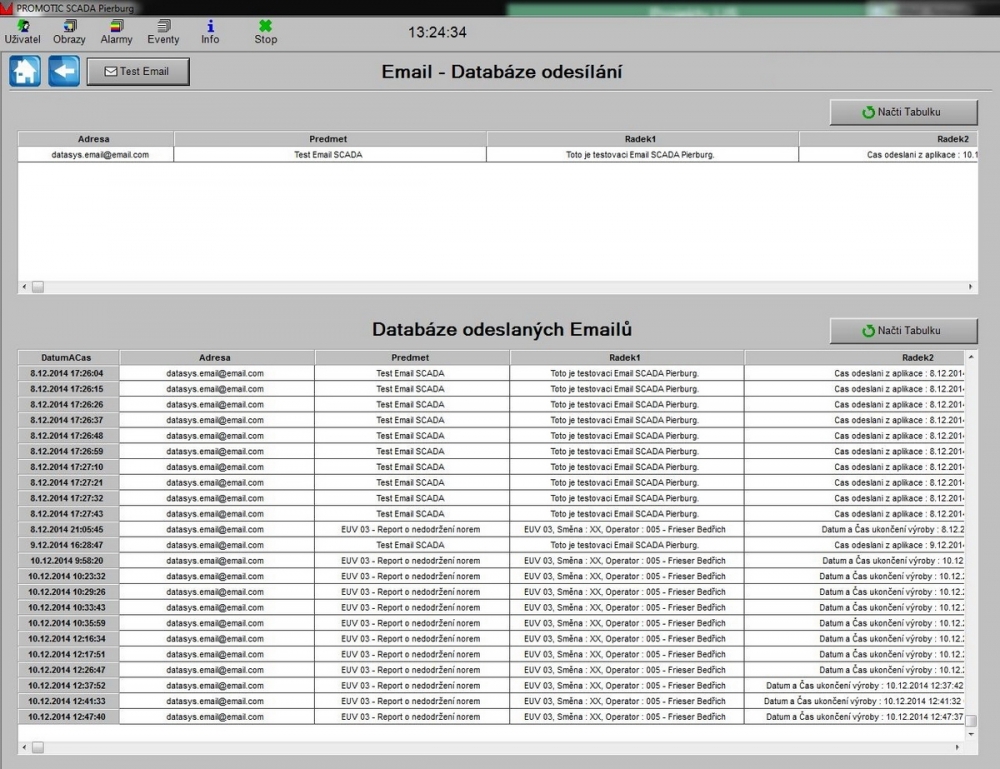Click the lower table's vertical scrollbar down arrow
This screenshot has width=1000, height=769.
971,732
